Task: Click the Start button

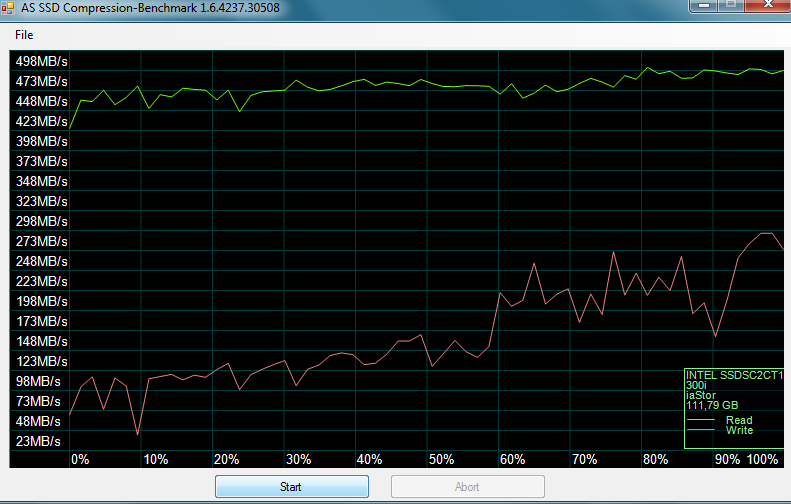Action: click(x=292, y=487)
